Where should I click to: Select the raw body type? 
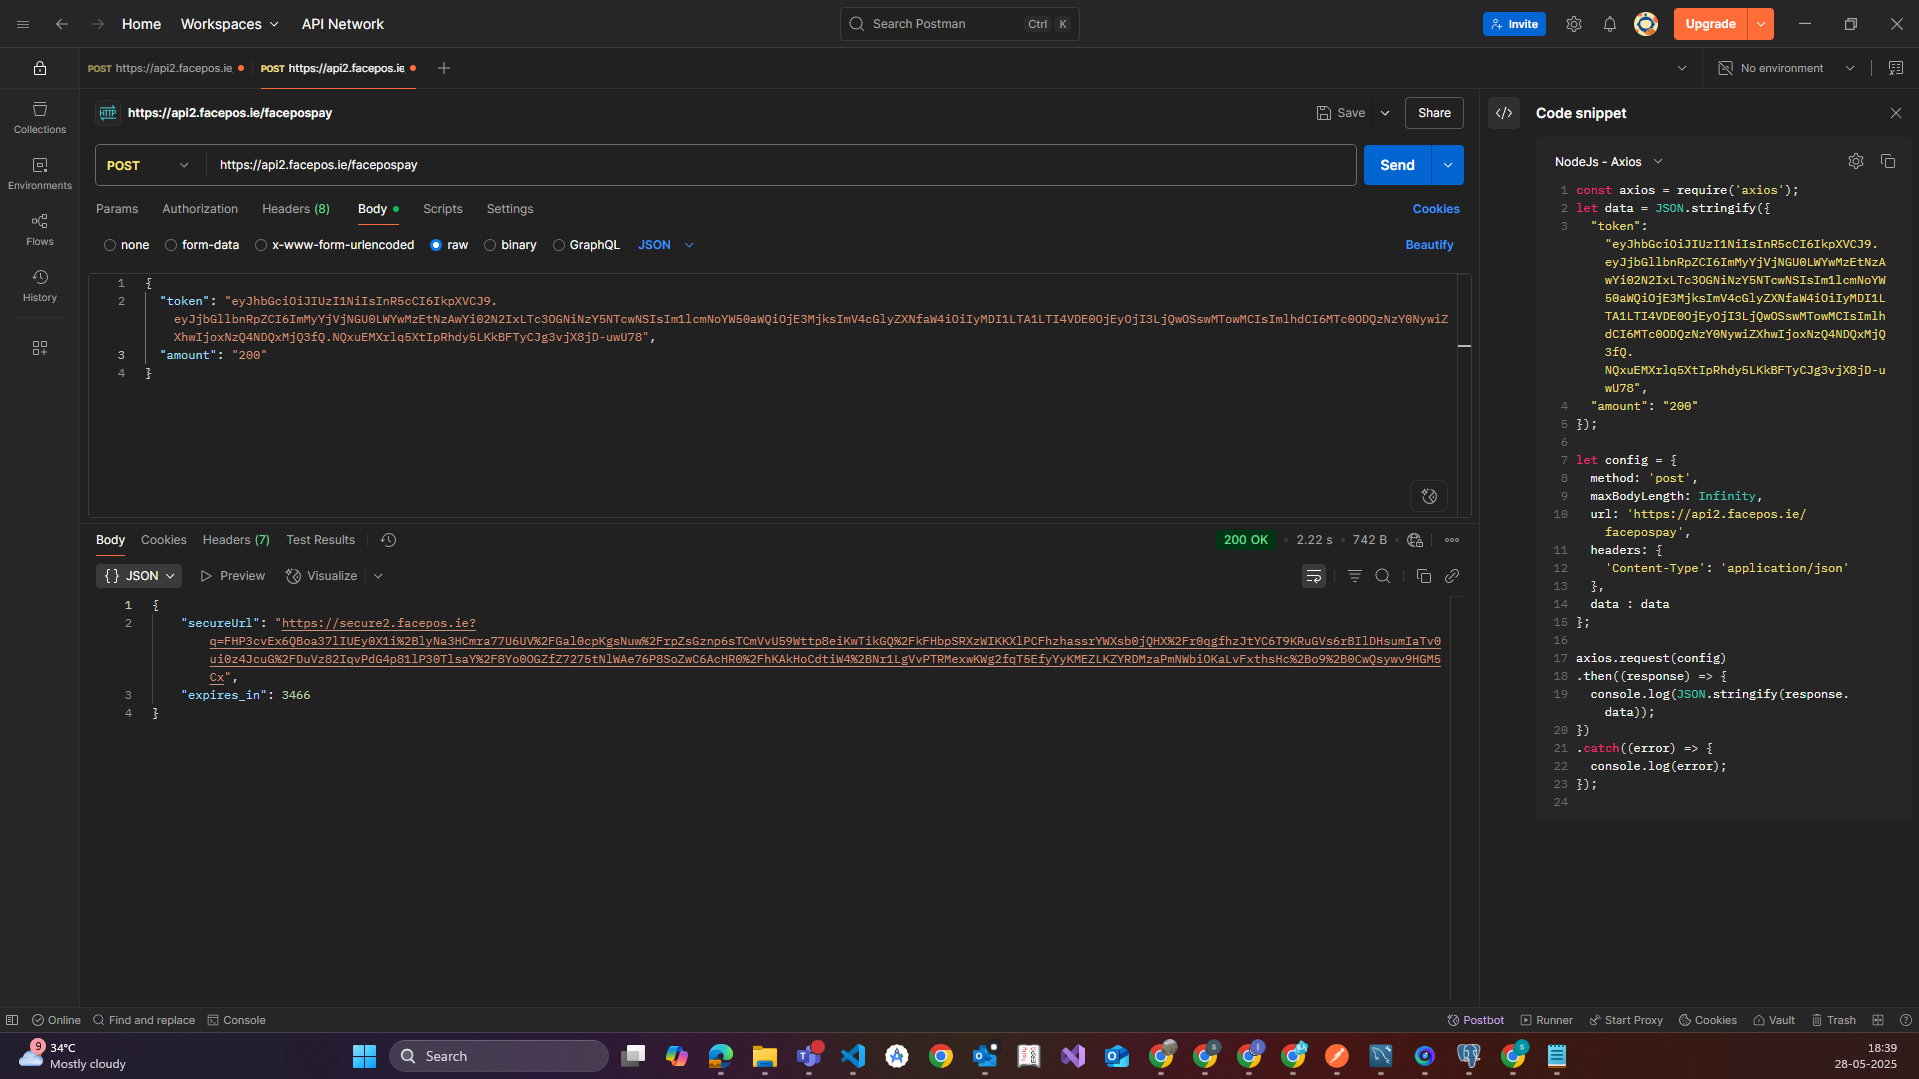point(449,245)
